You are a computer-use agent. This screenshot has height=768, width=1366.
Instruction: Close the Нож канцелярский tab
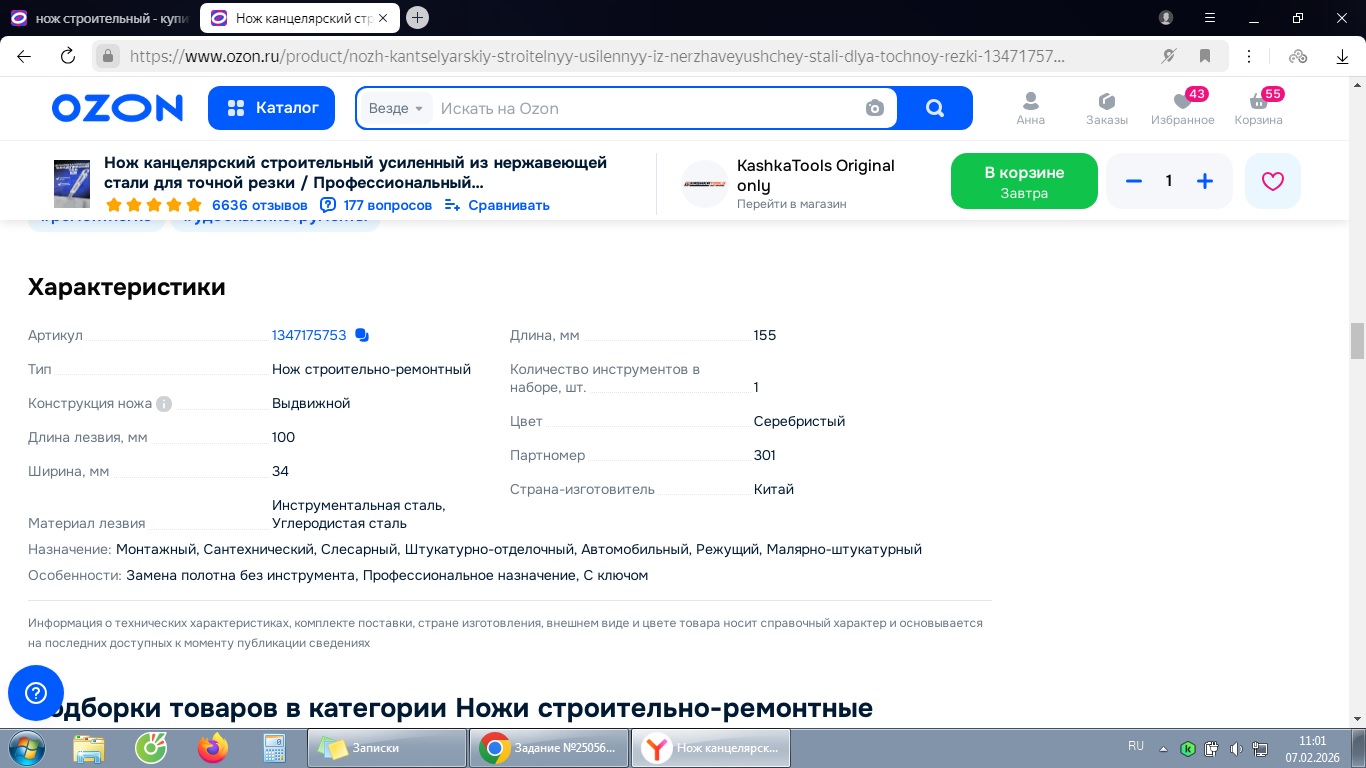tap(383, 18)
